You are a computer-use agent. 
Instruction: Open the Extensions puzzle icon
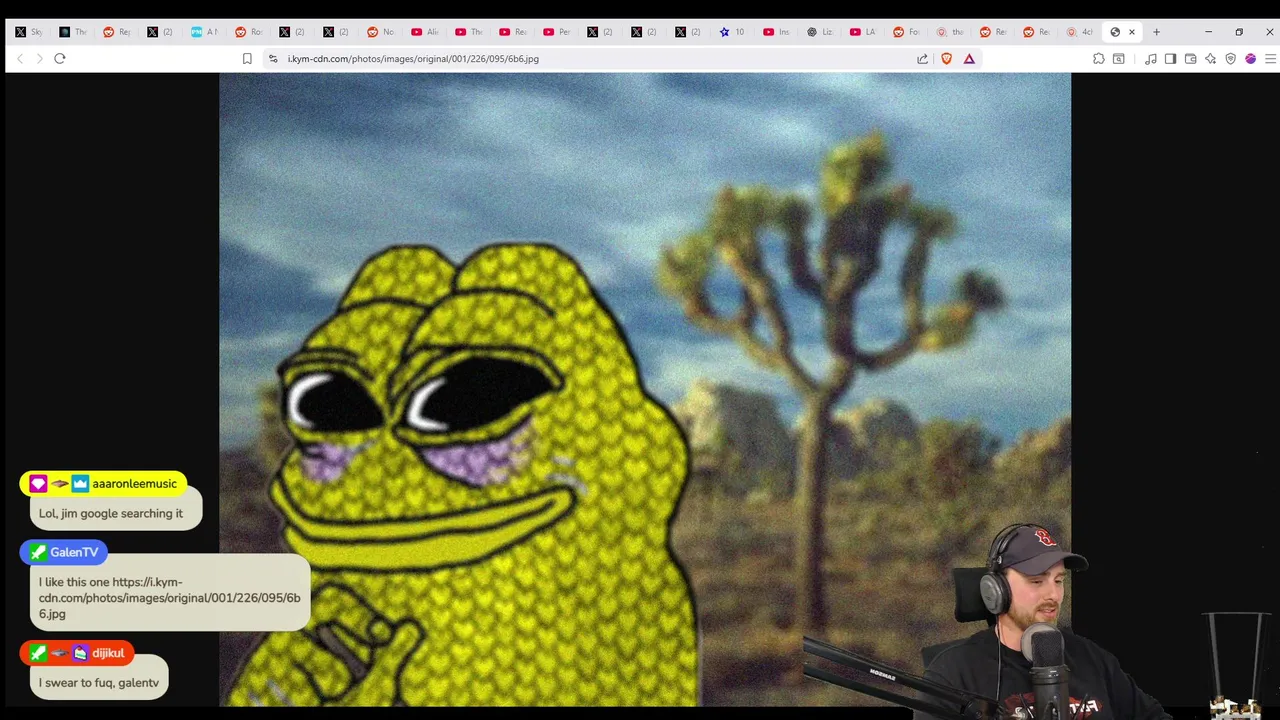tap(1098, 59)
